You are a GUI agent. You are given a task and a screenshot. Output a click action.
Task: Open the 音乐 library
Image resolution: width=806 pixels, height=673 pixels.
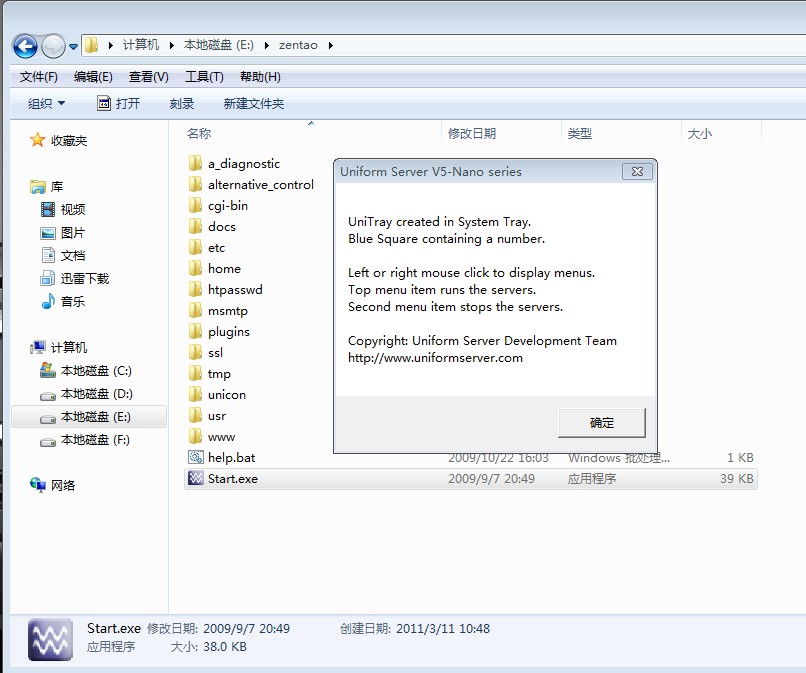pyautogui.click(x=63, y=301)
